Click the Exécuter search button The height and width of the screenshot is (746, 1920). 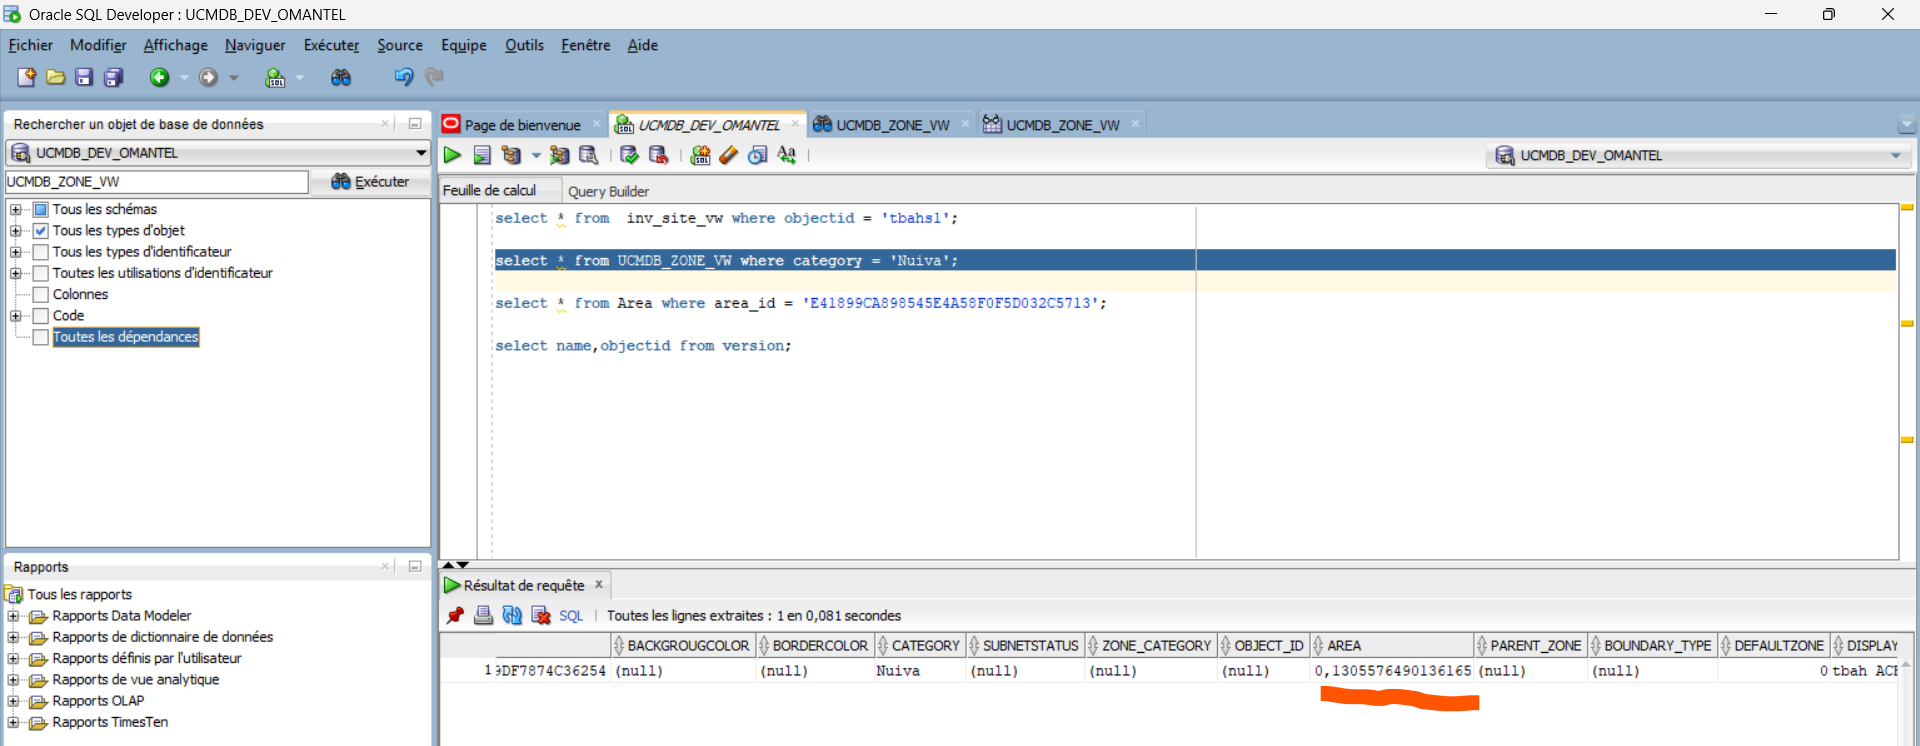click(370, 182)
